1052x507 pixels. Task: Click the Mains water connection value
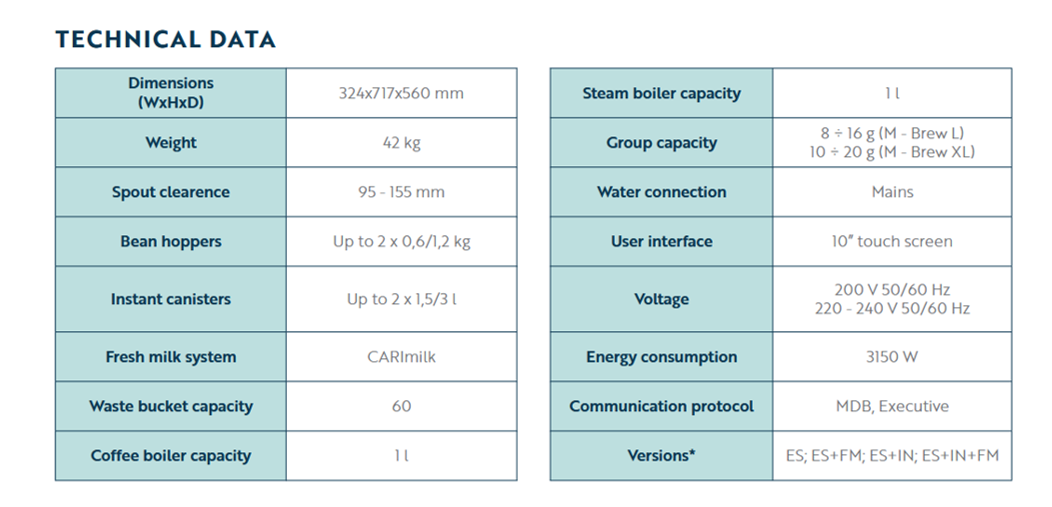tap(892, 192)
